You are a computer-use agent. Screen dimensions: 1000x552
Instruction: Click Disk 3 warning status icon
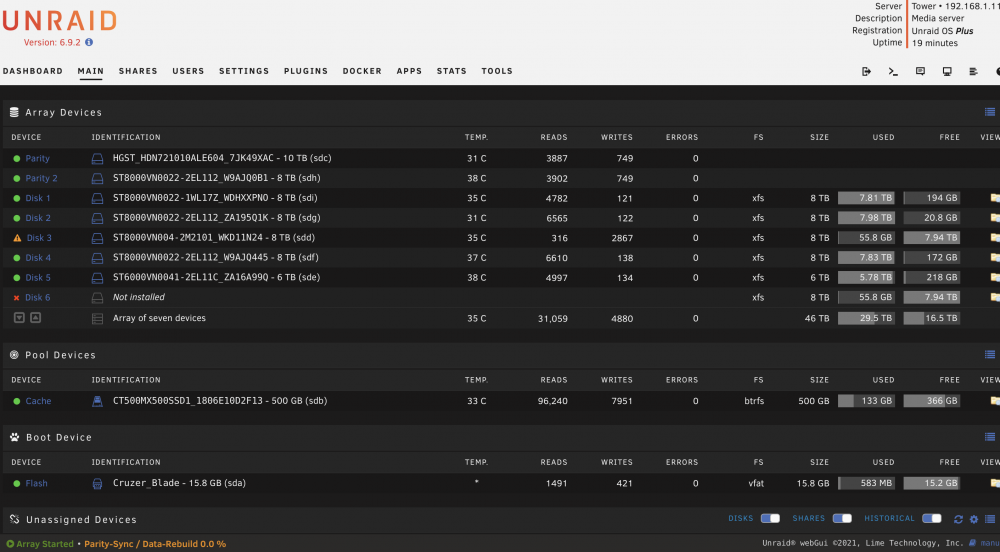[17, 238]
